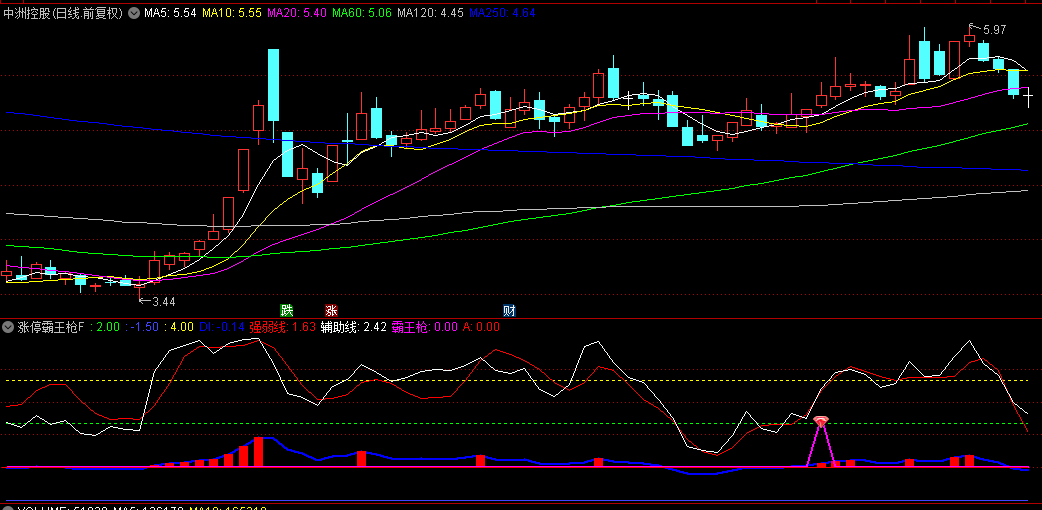Image resolution: width=1042 pixels, height=510 pixels.
Task: Click the white 辅助线: 2.42 label
Action: pos(353,326)
